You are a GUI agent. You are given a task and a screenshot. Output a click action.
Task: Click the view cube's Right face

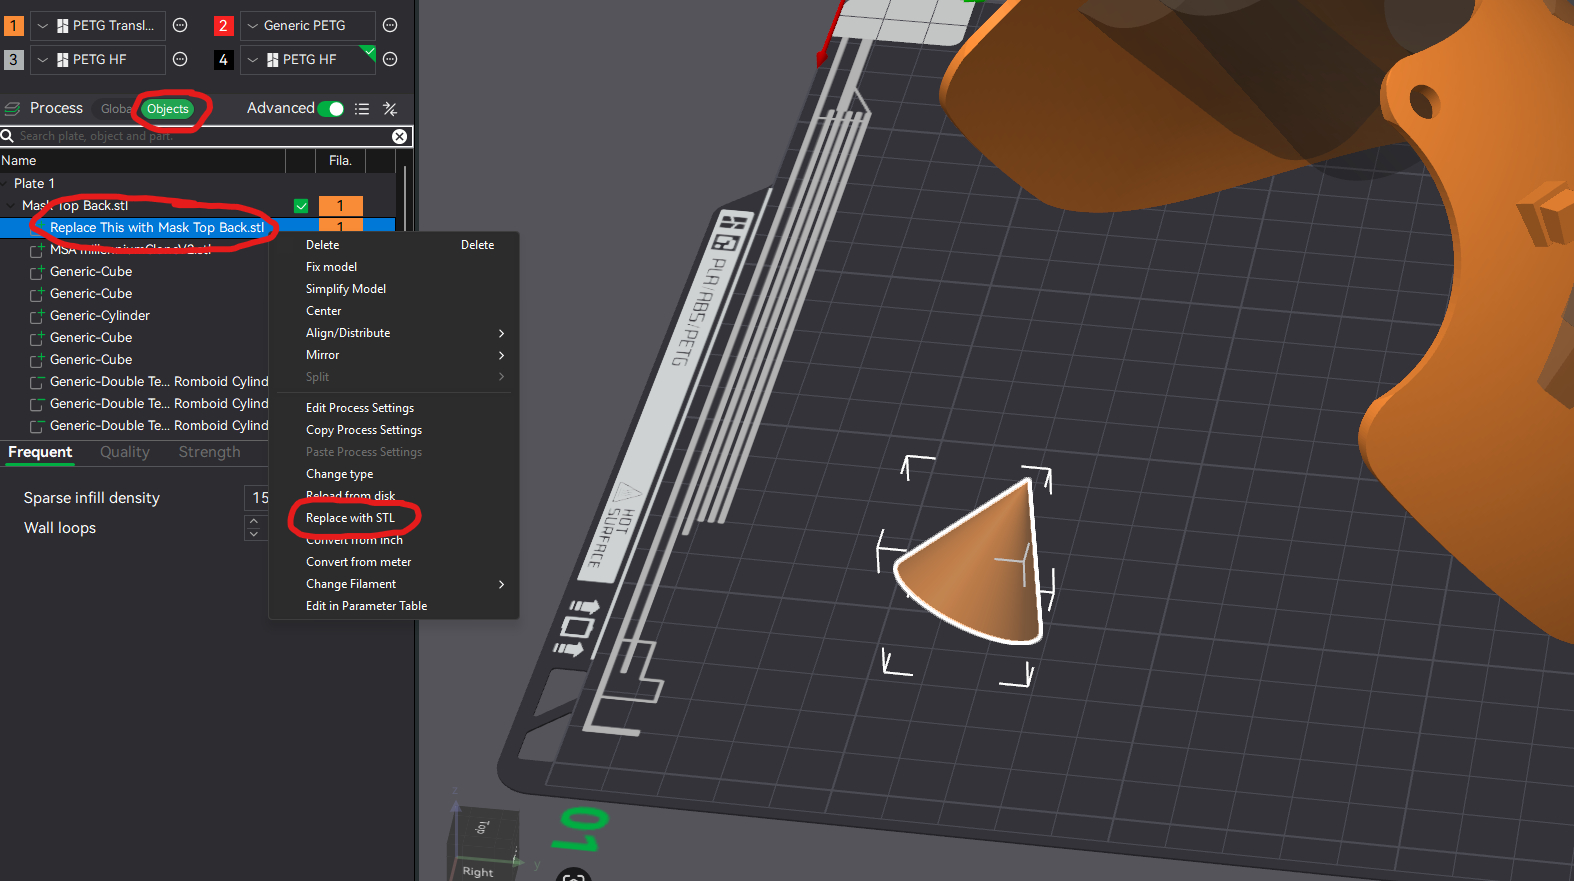pos(478,870)
